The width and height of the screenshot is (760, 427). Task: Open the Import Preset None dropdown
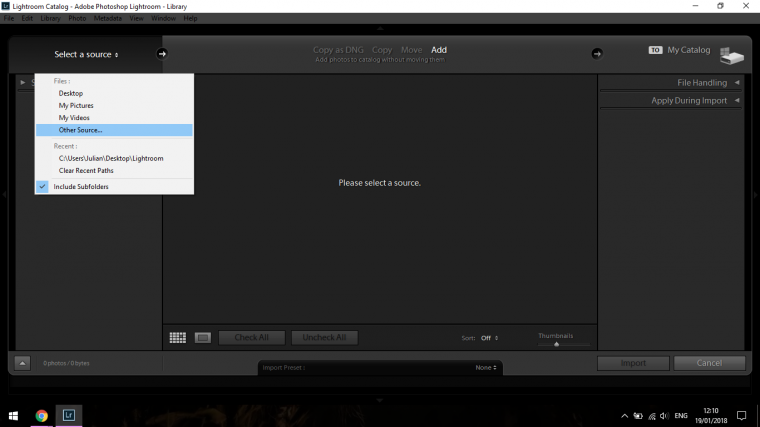[x=486, y=367]
